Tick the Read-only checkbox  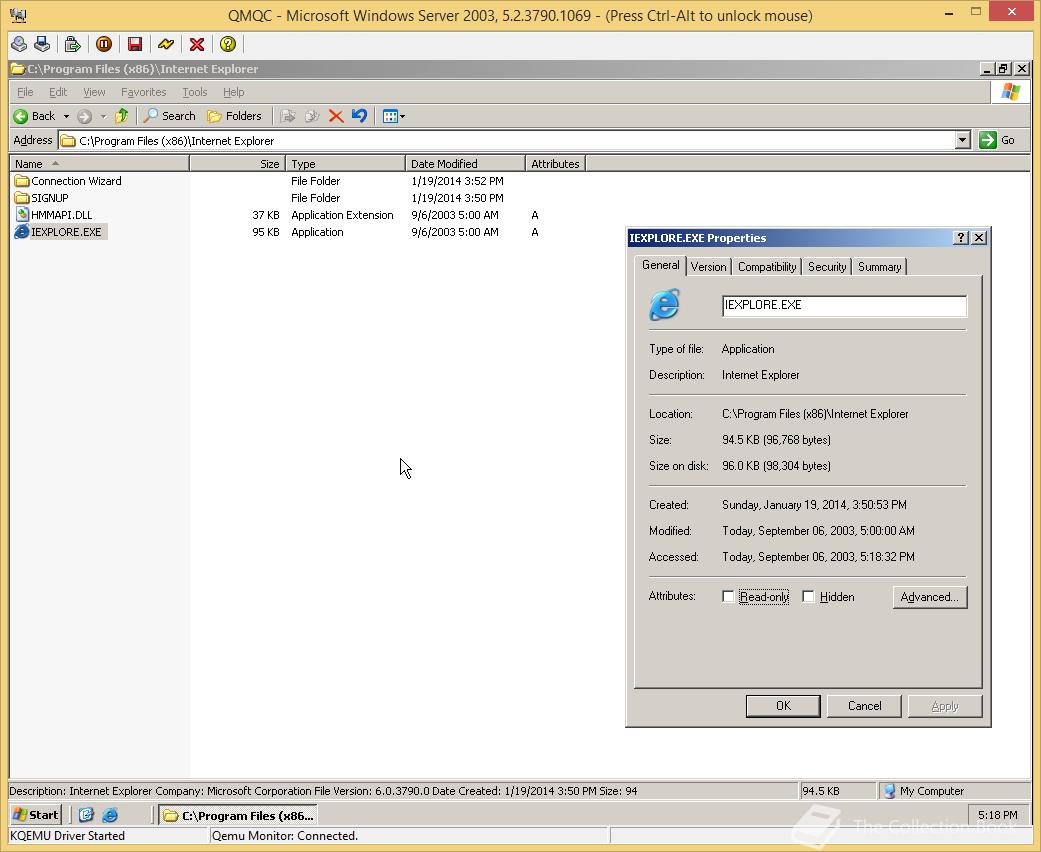tap(728, 597)
